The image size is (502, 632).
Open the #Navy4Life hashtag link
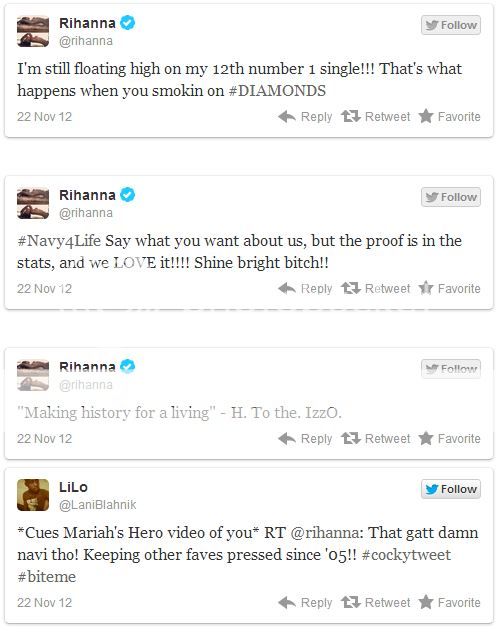[59, 241]
